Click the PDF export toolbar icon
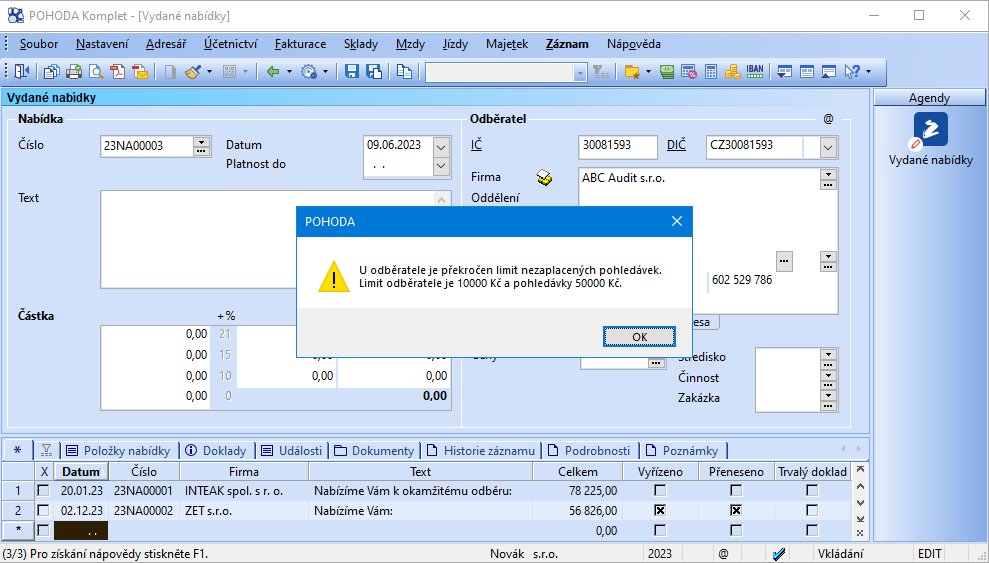This screenshot has width=989, height=563. [118, 72]
